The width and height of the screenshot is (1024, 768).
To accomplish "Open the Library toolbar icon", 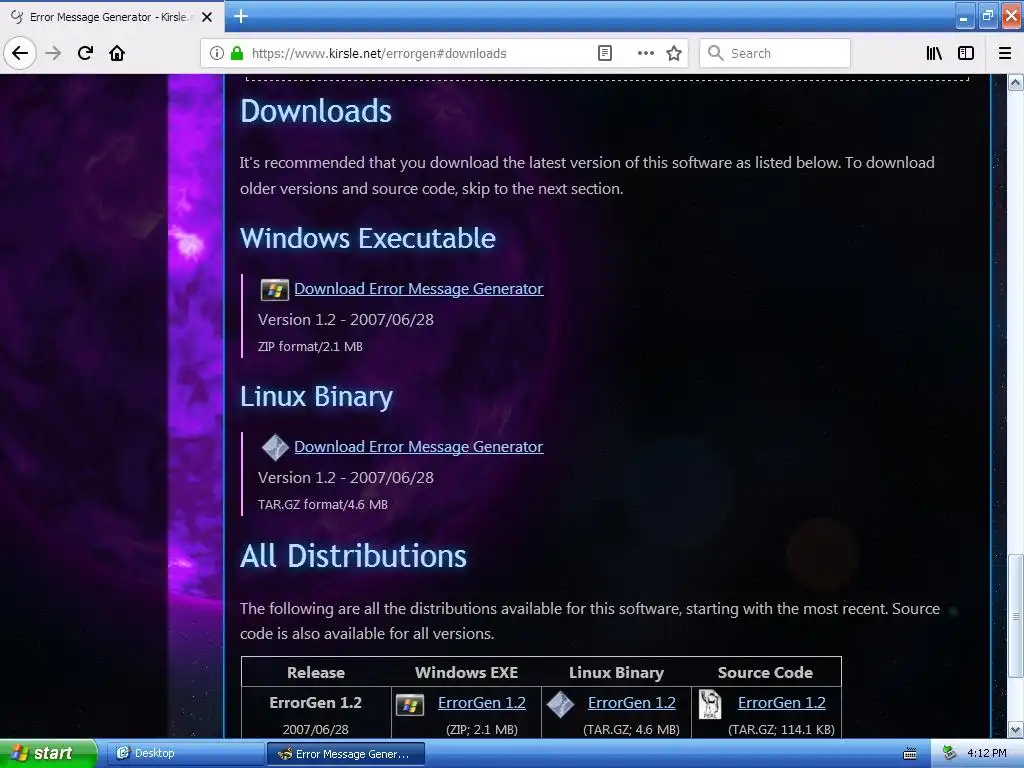I will (x=934, y=53).
